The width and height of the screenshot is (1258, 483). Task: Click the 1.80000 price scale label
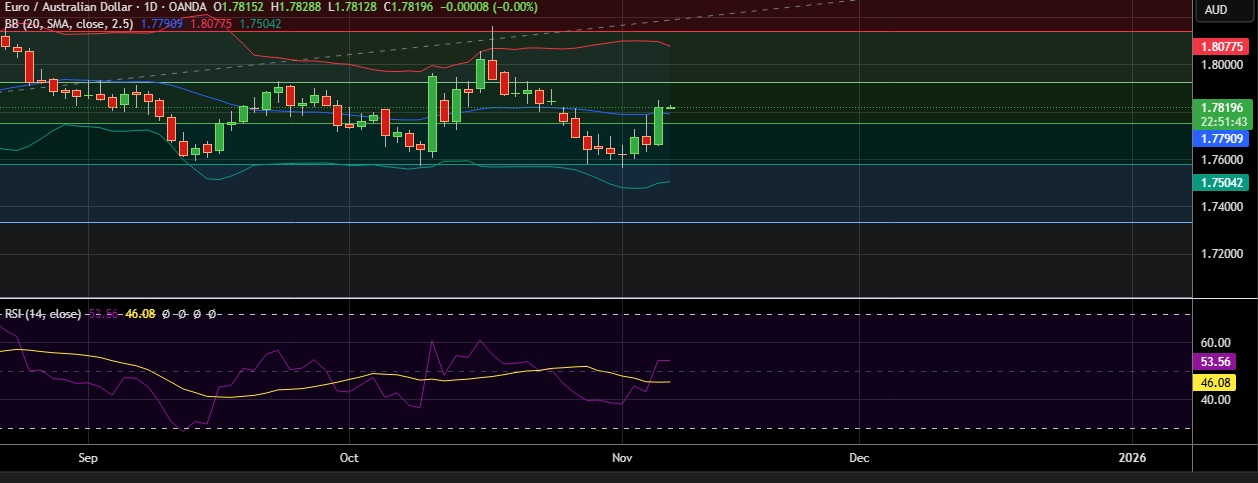click(1222, 65)
